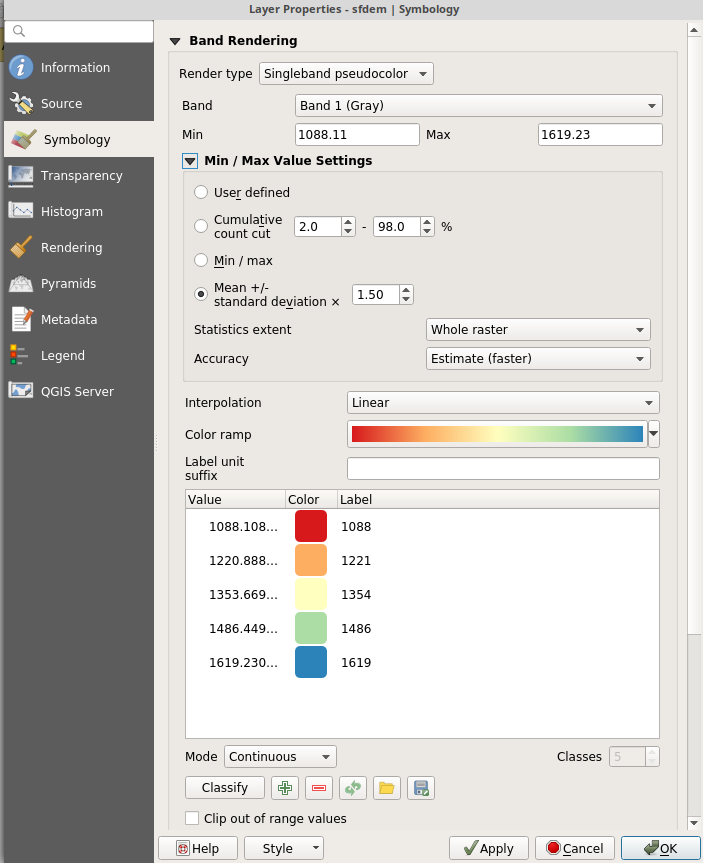
Task: Click the Label unit suffix field
Action: [503, 469]
